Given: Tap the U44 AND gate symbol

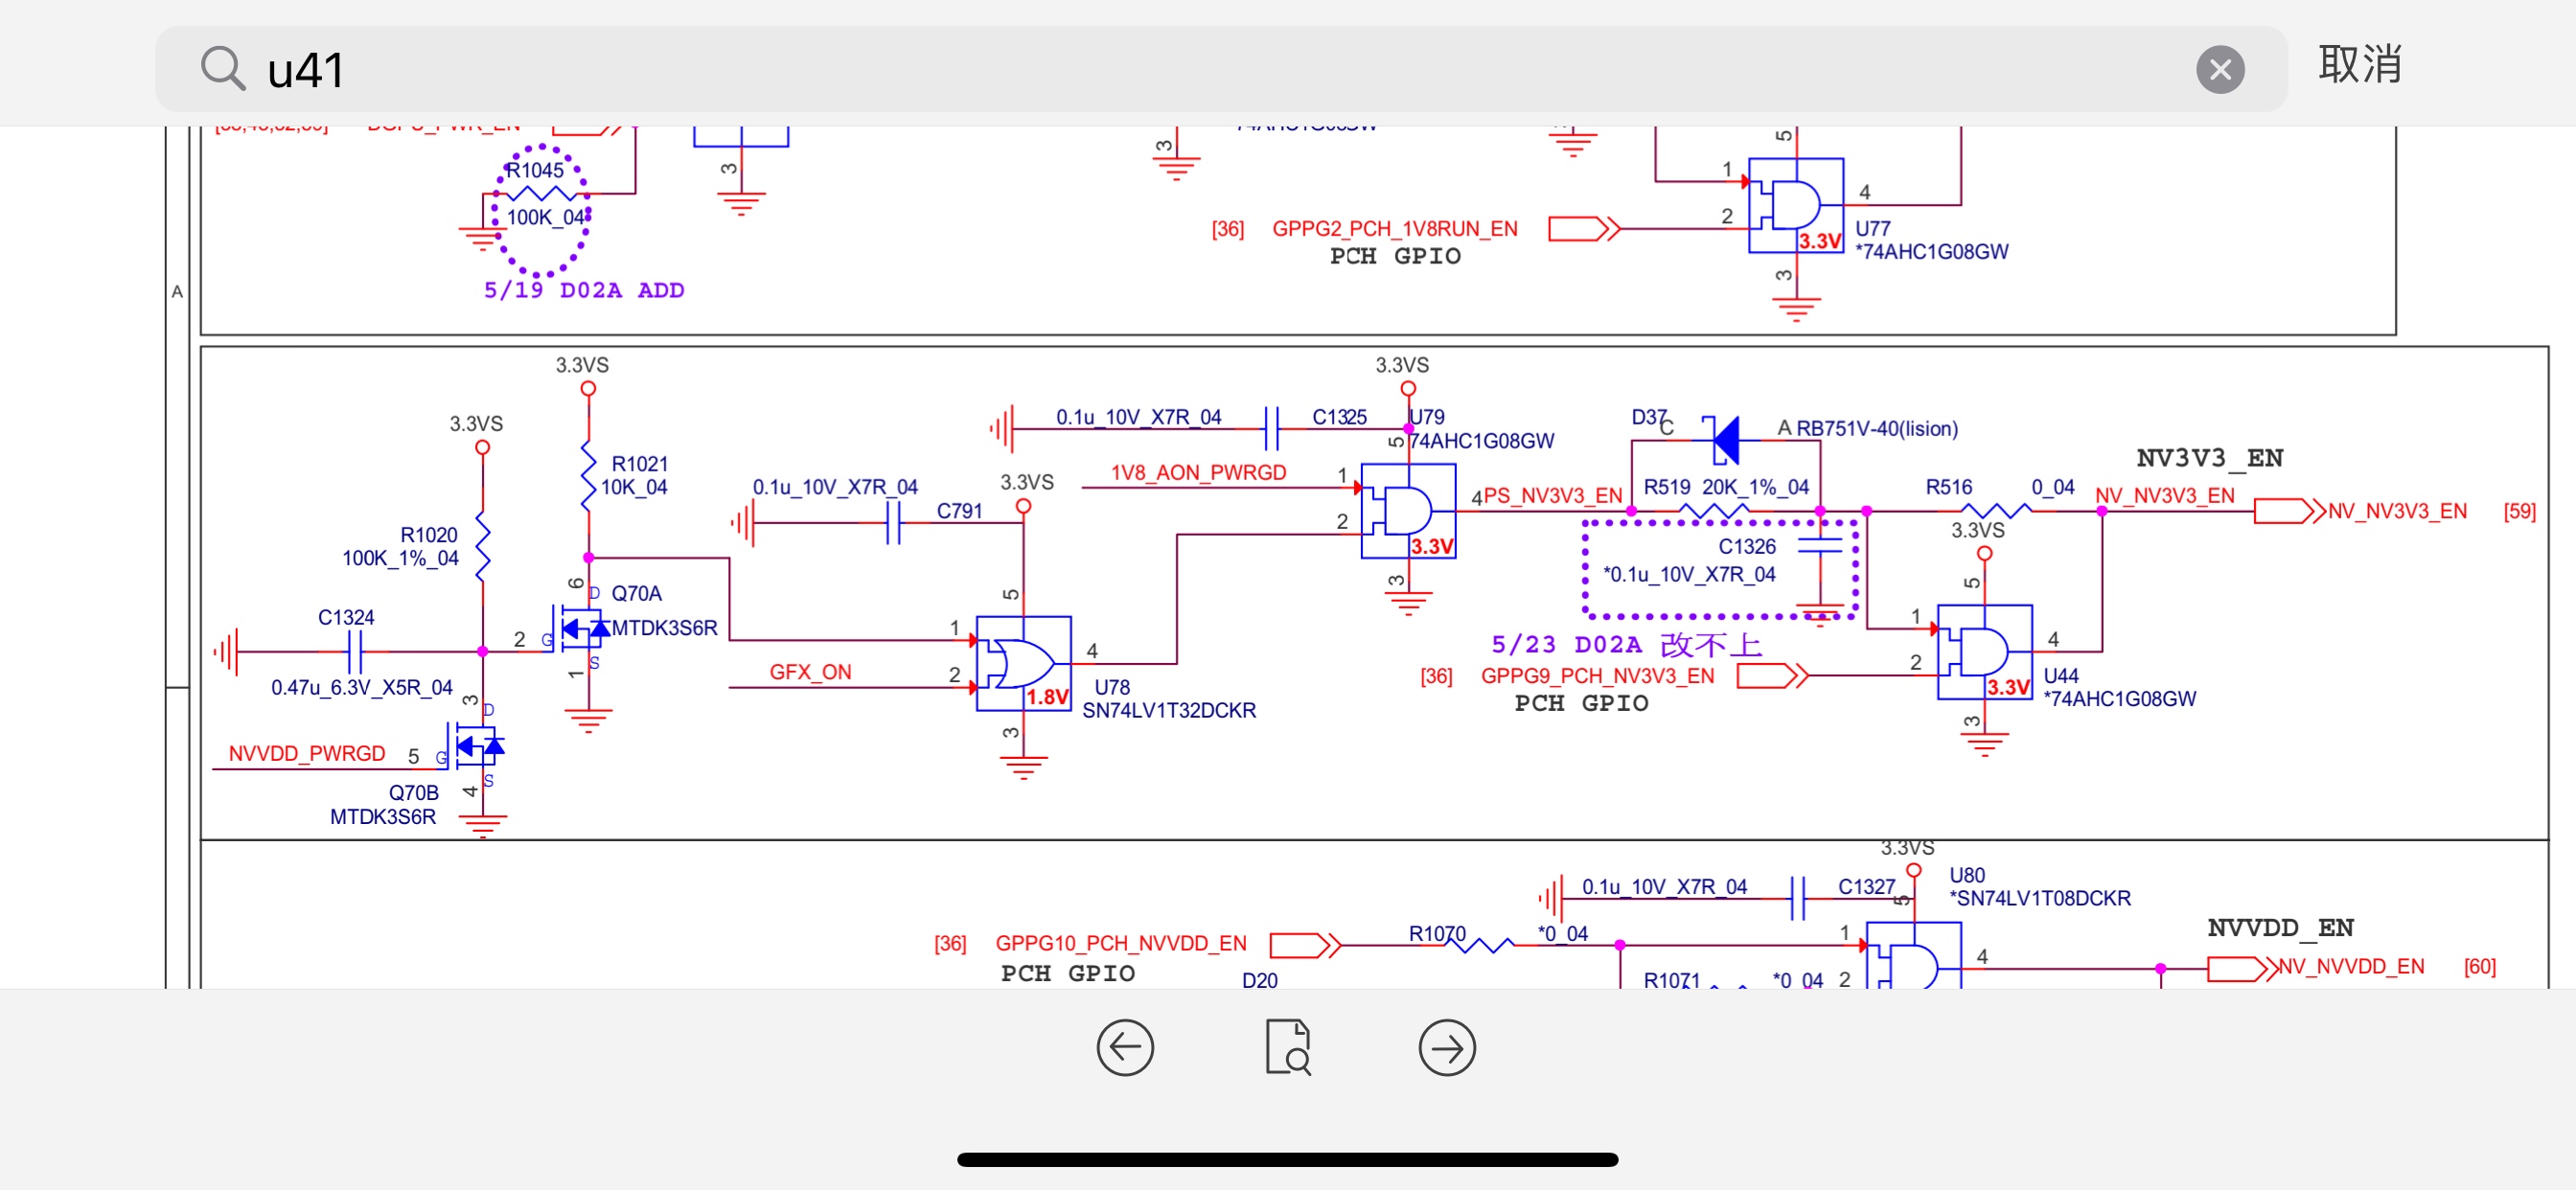Looking at the screenshot, I should [1984, 652].
